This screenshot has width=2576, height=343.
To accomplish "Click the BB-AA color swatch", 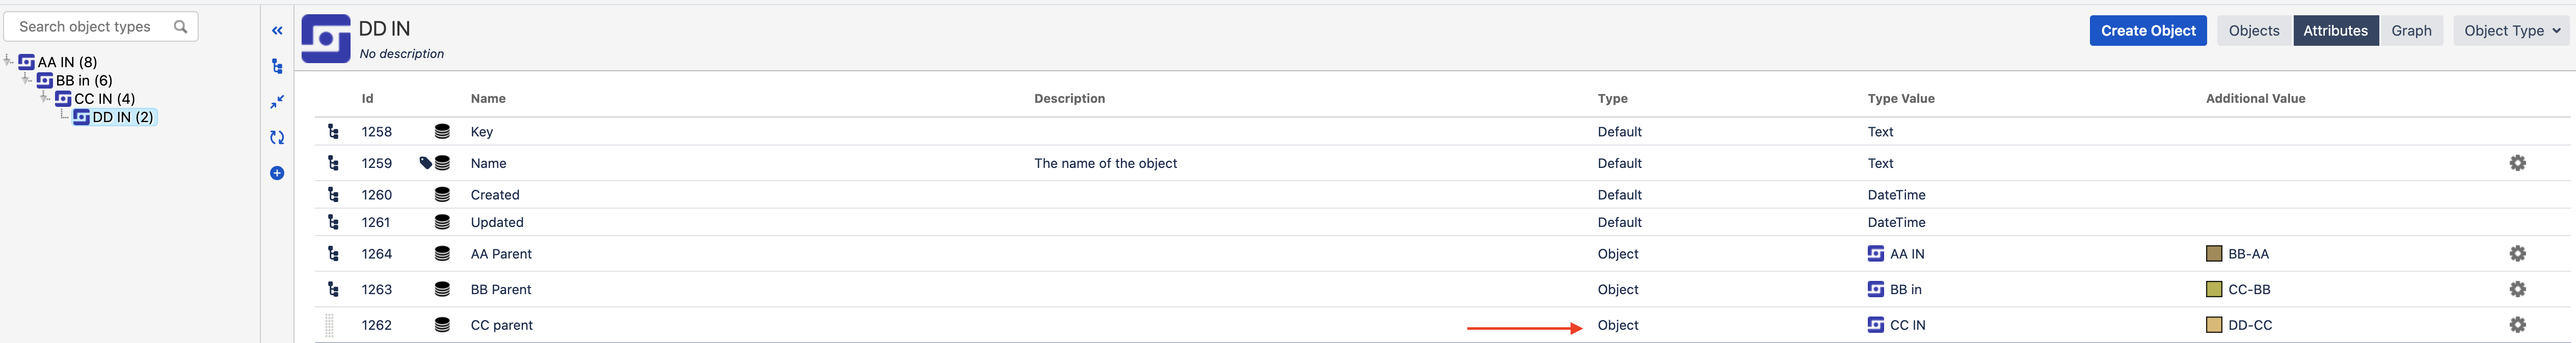I will [2213, 254].
